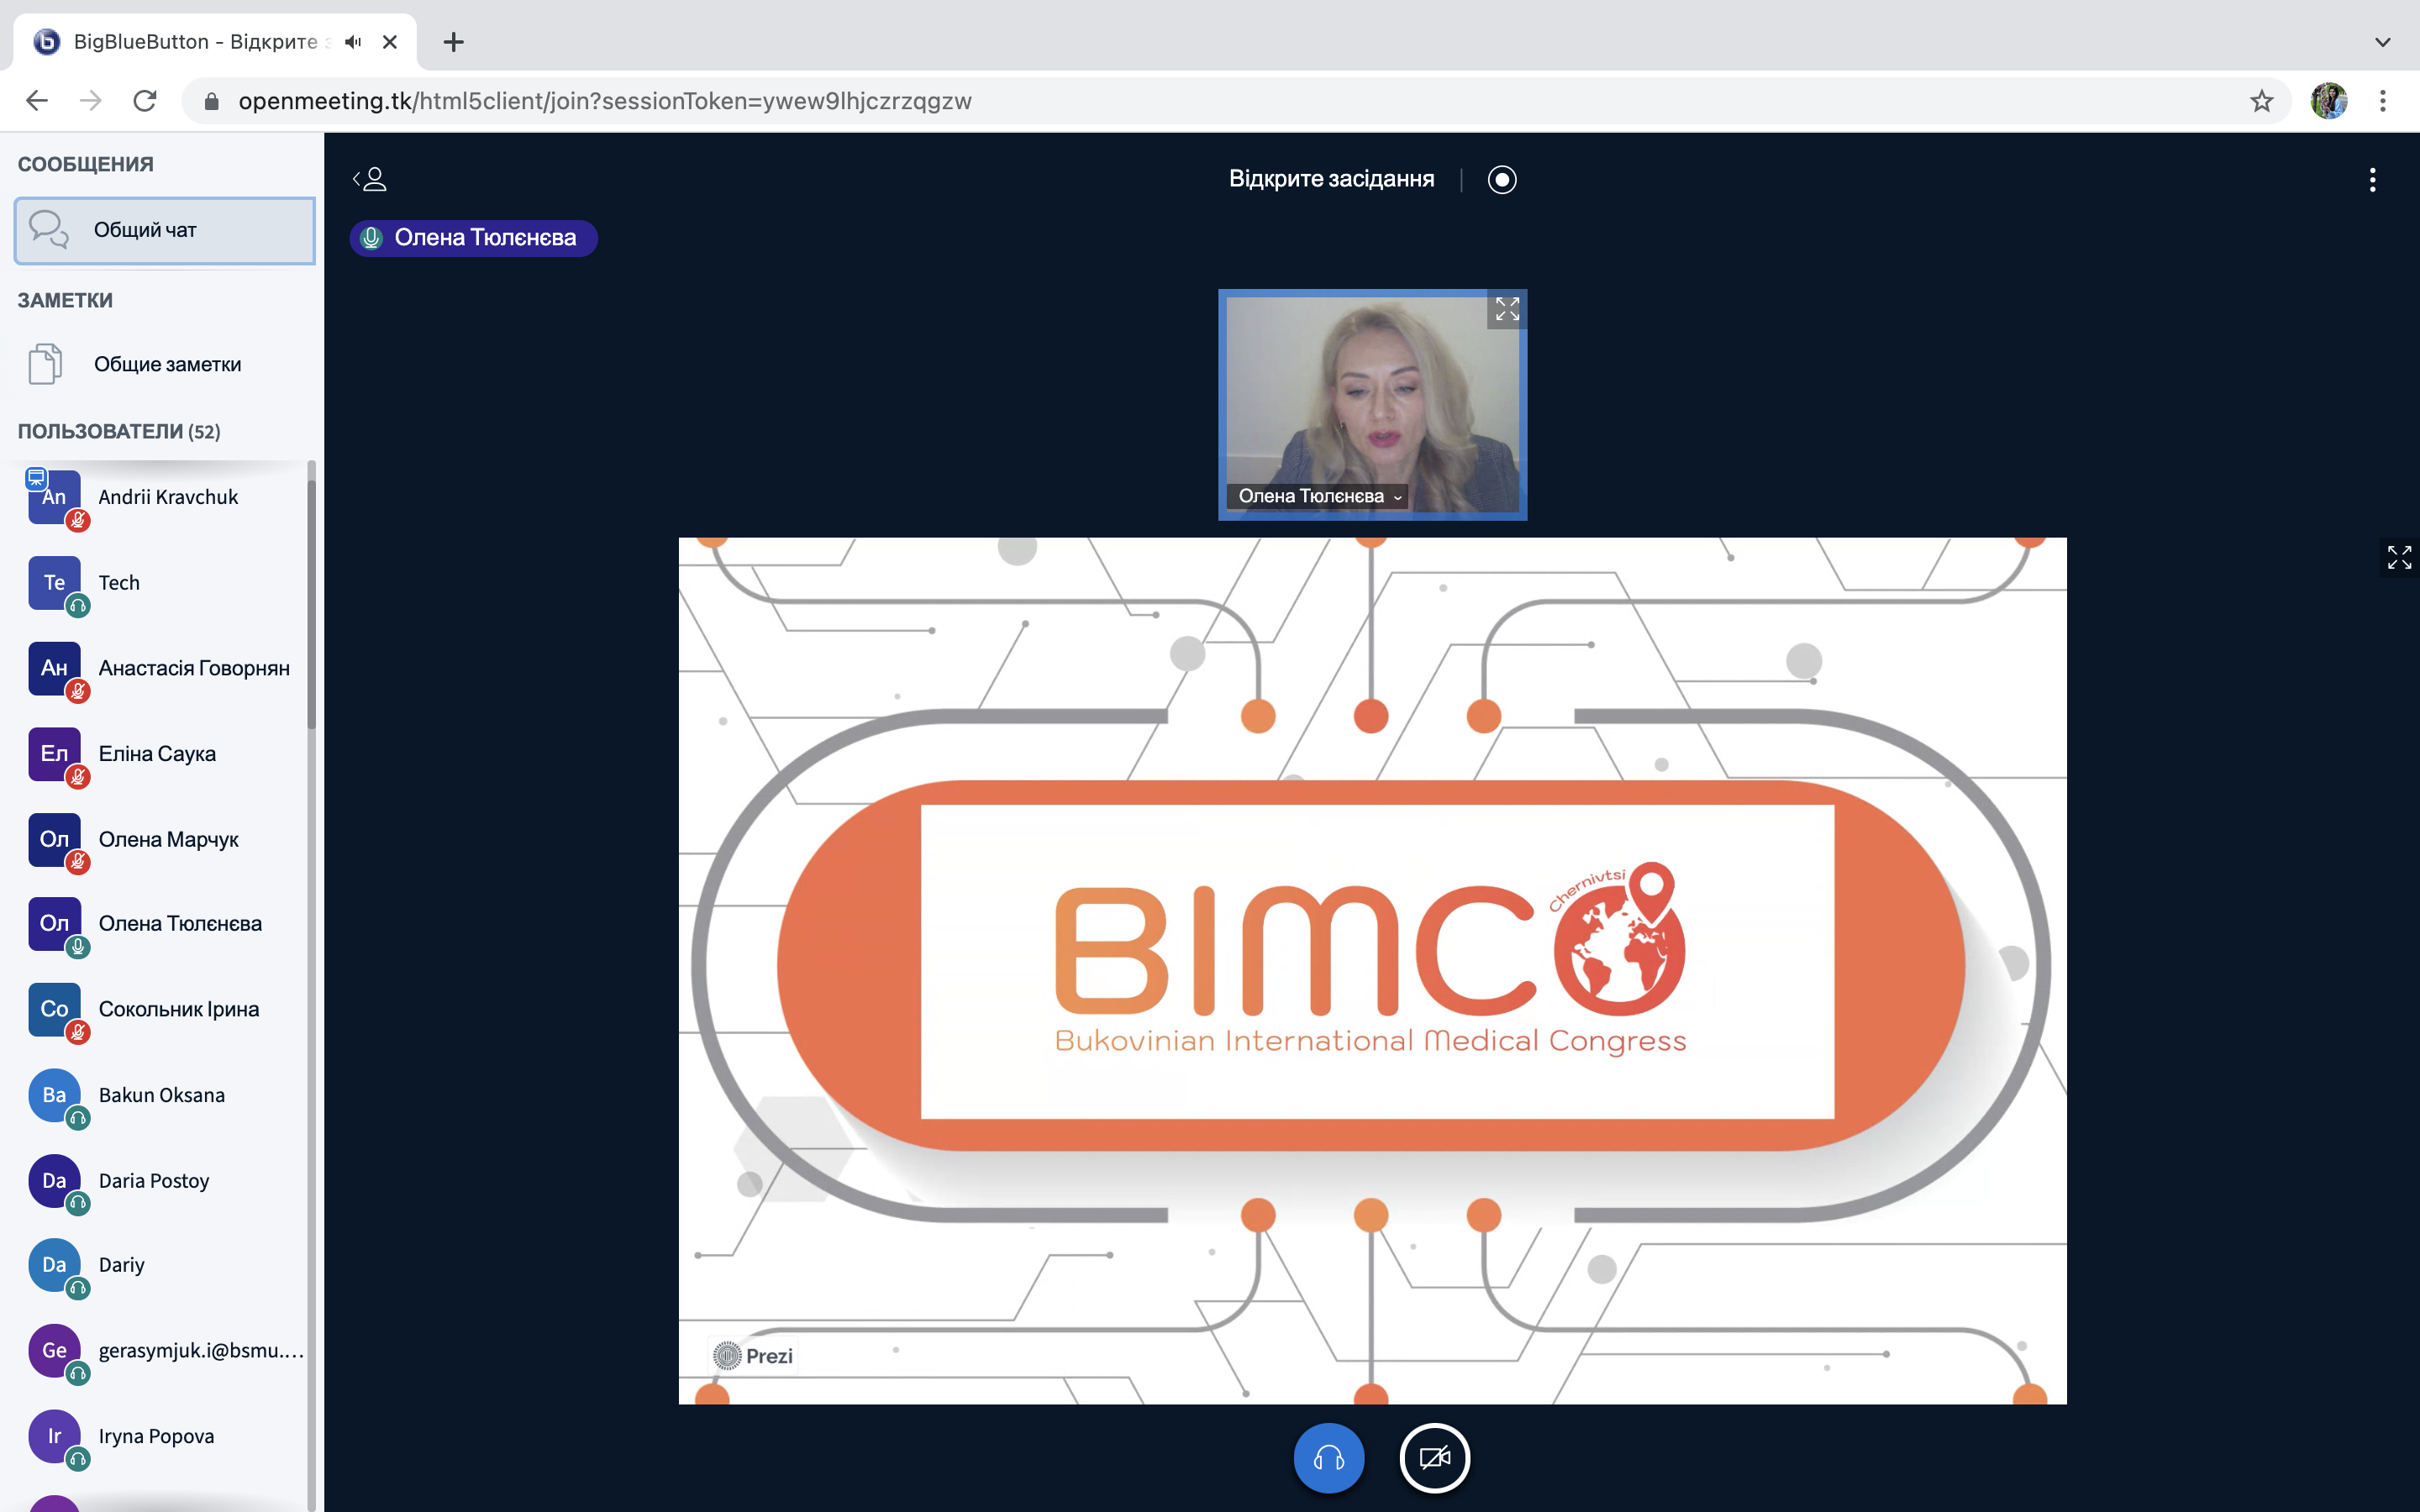
Task: Click the Ан avatar for Анастасія Говорнян
Action: coord(54,668)
